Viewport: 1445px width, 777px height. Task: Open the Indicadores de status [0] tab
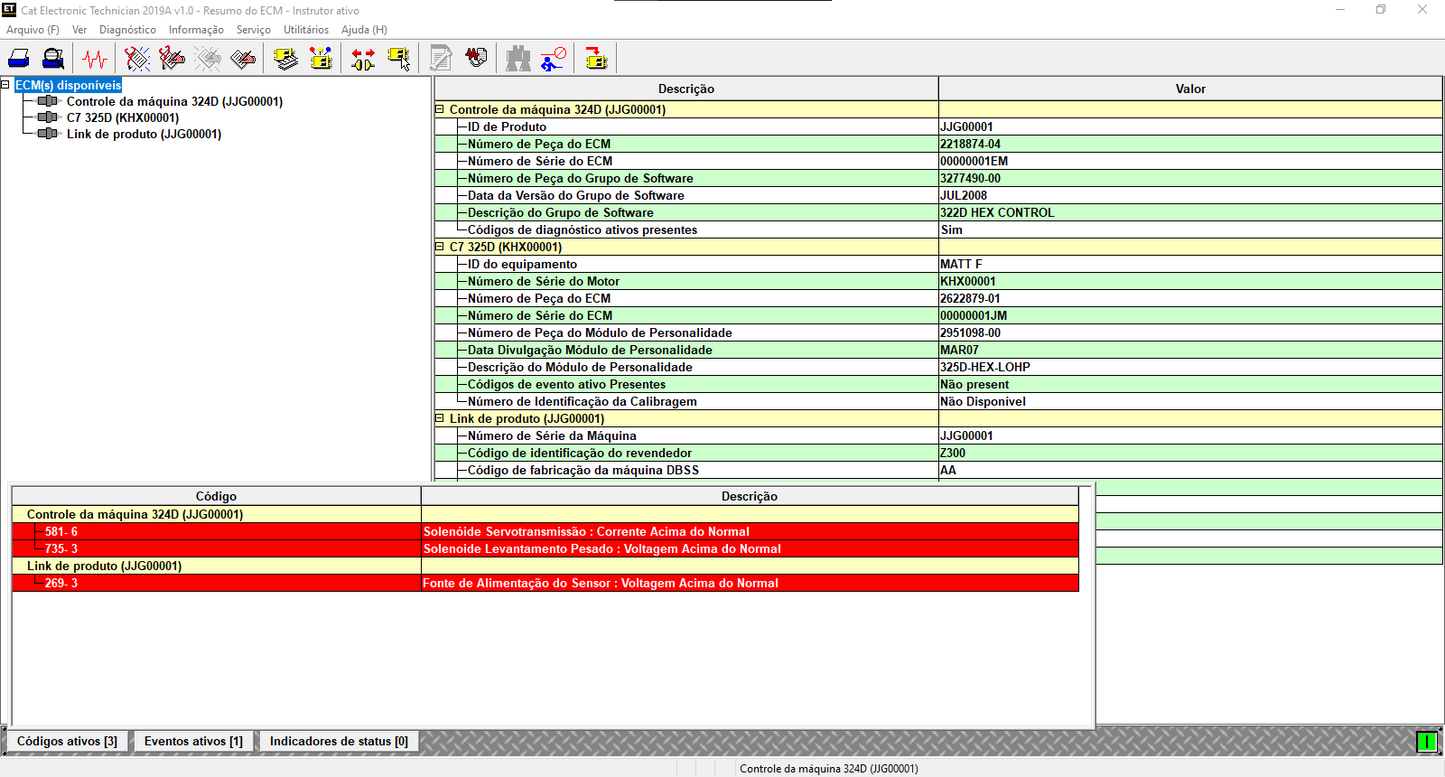point(338,742)
